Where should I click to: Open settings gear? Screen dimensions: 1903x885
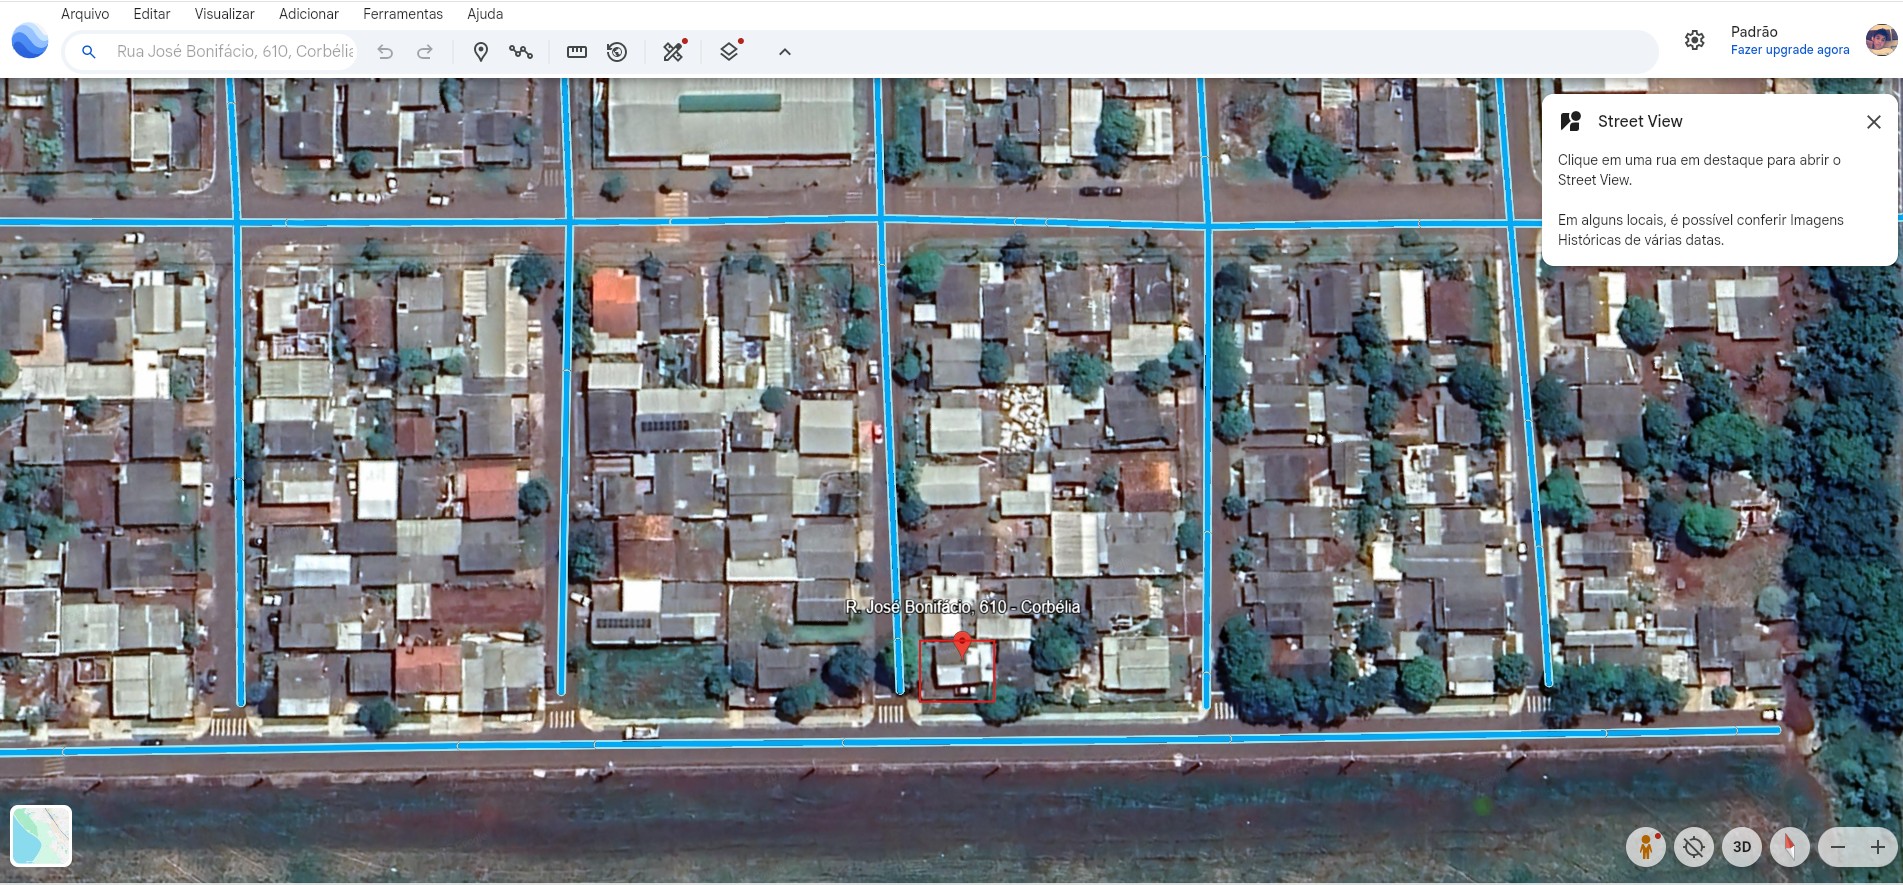(x=1694, y=40)
